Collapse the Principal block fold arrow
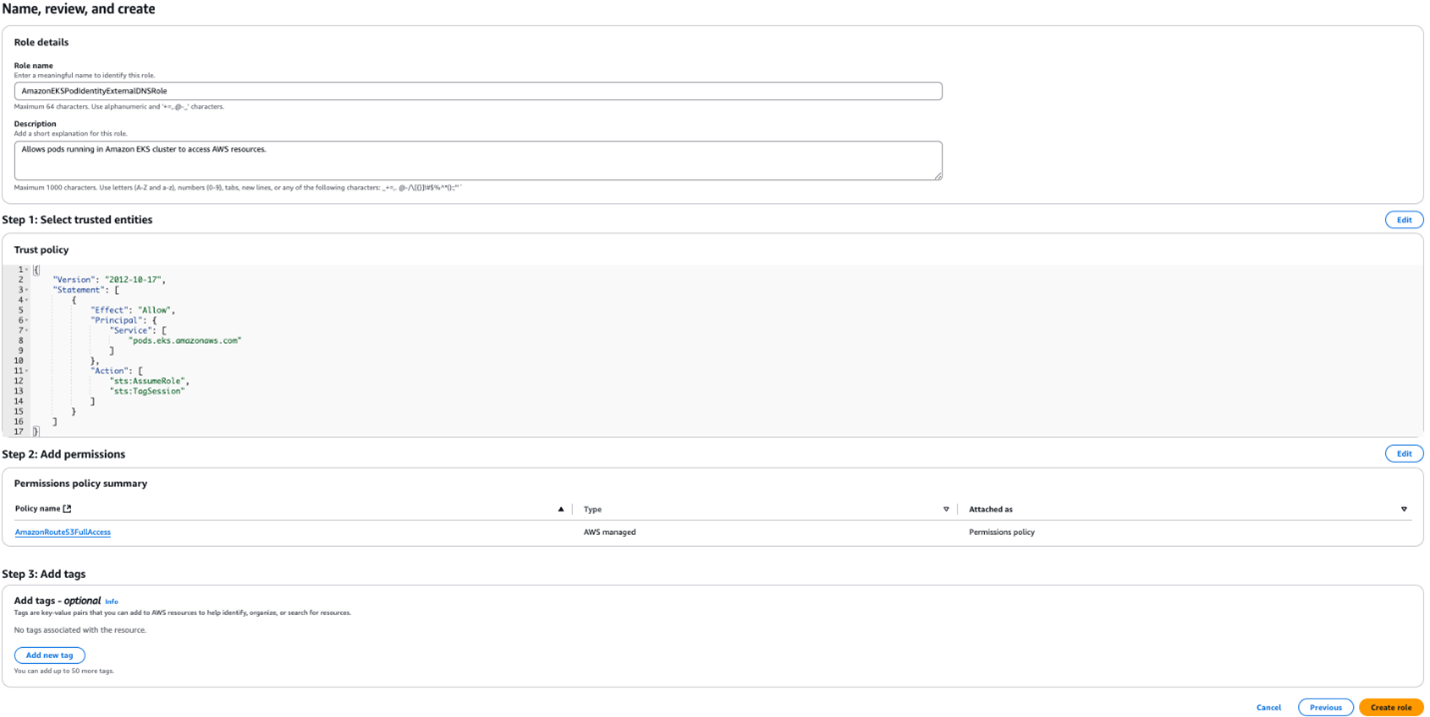The width and height of the screenshot is (1430, 717). [x=28, y=319]
